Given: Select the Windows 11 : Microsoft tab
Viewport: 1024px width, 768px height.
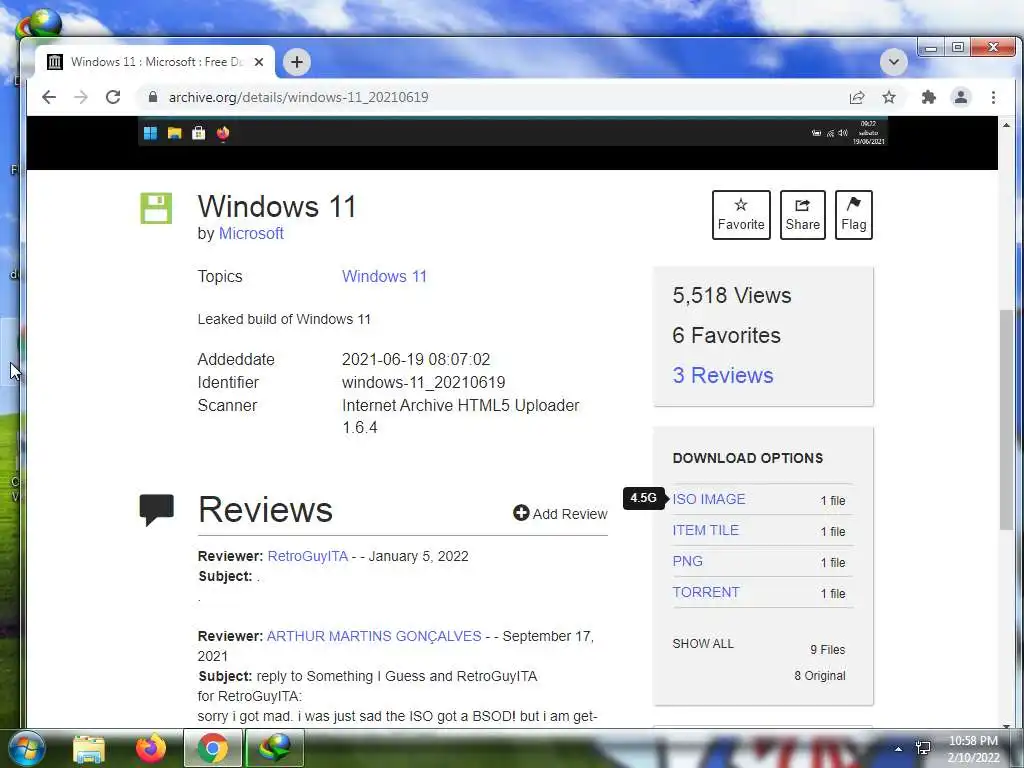Looking at the screenshot, I should pyautogui.click(x=155, y=62).
